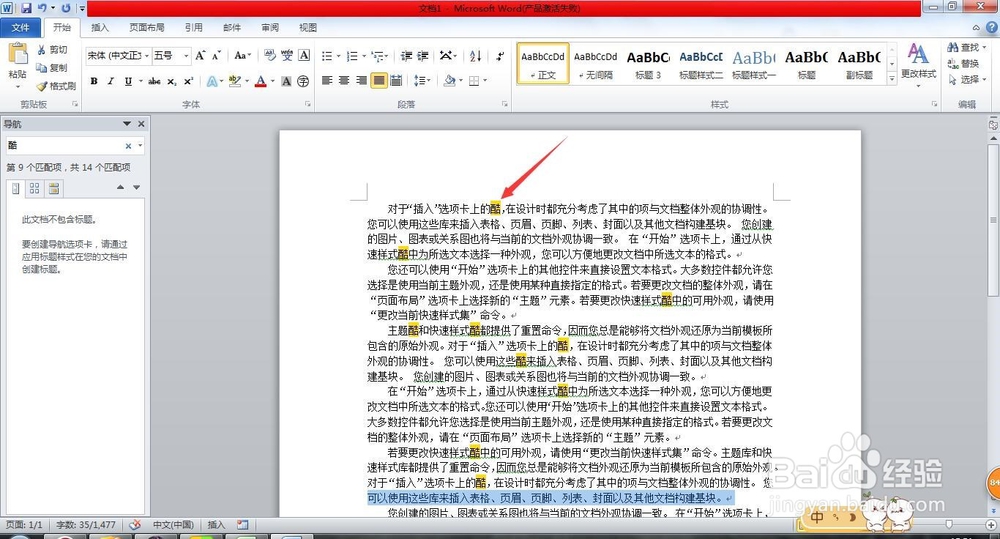Apply the character border icon

tap(304, 55)
